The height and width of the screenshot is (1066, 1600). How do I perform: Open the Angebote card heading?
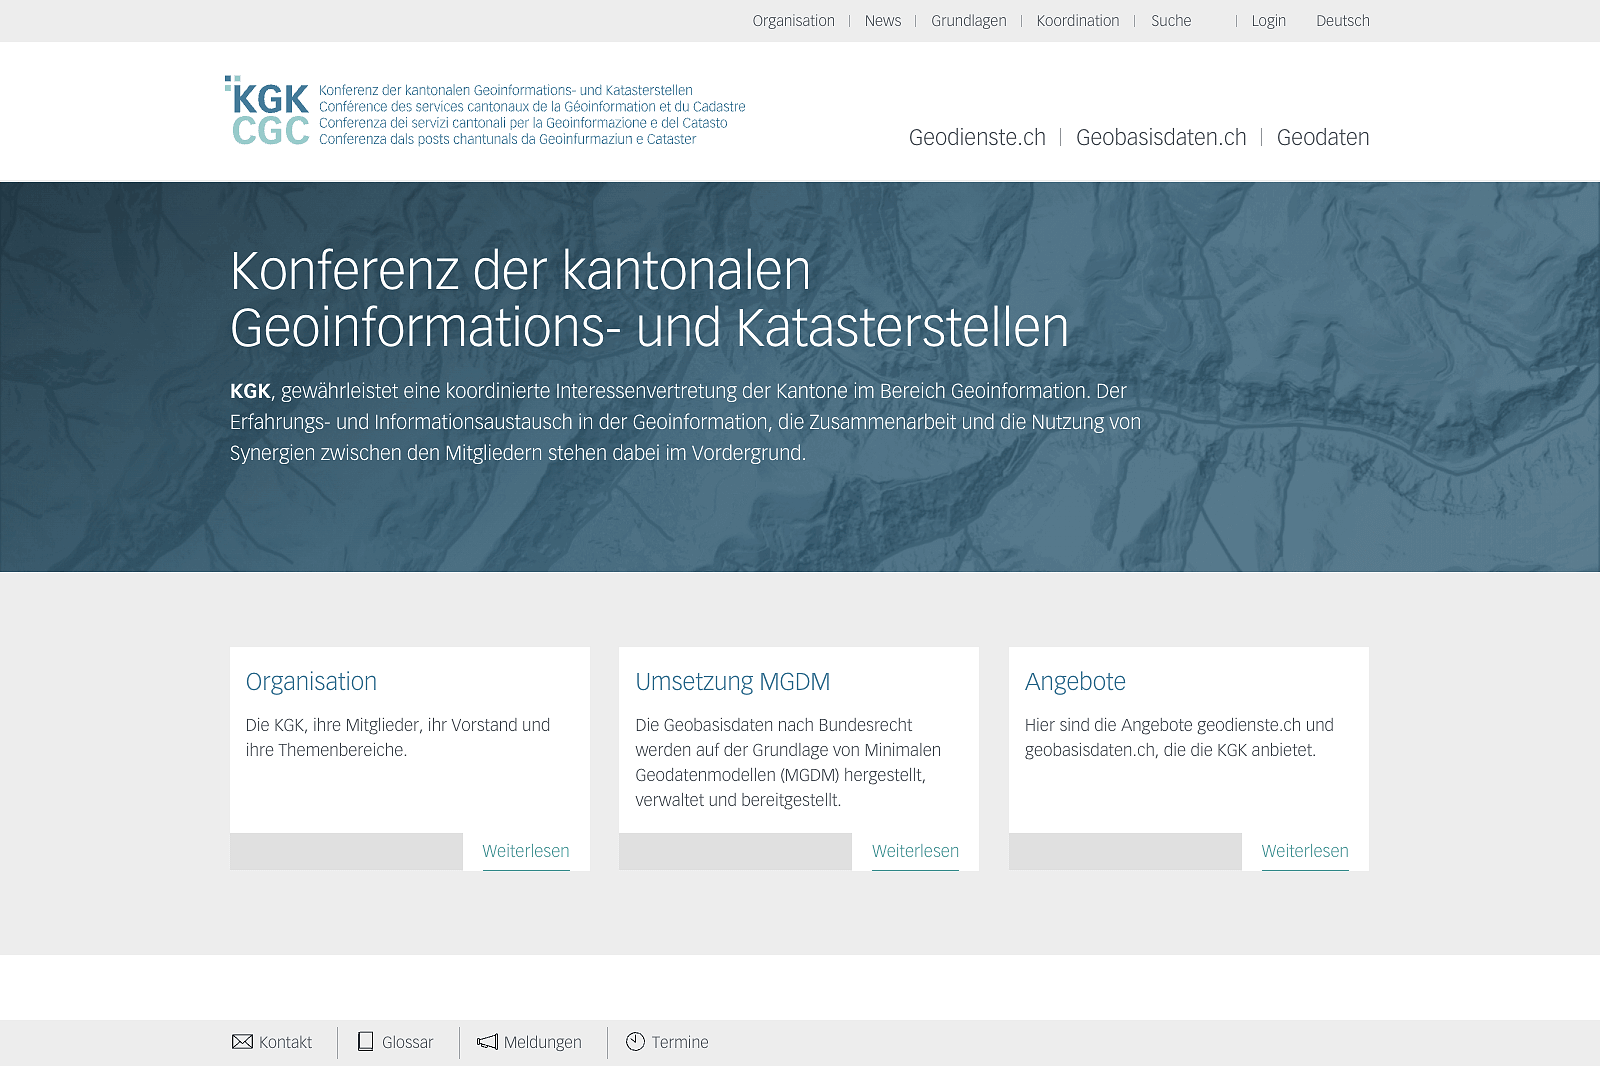tap(1075, 682)
